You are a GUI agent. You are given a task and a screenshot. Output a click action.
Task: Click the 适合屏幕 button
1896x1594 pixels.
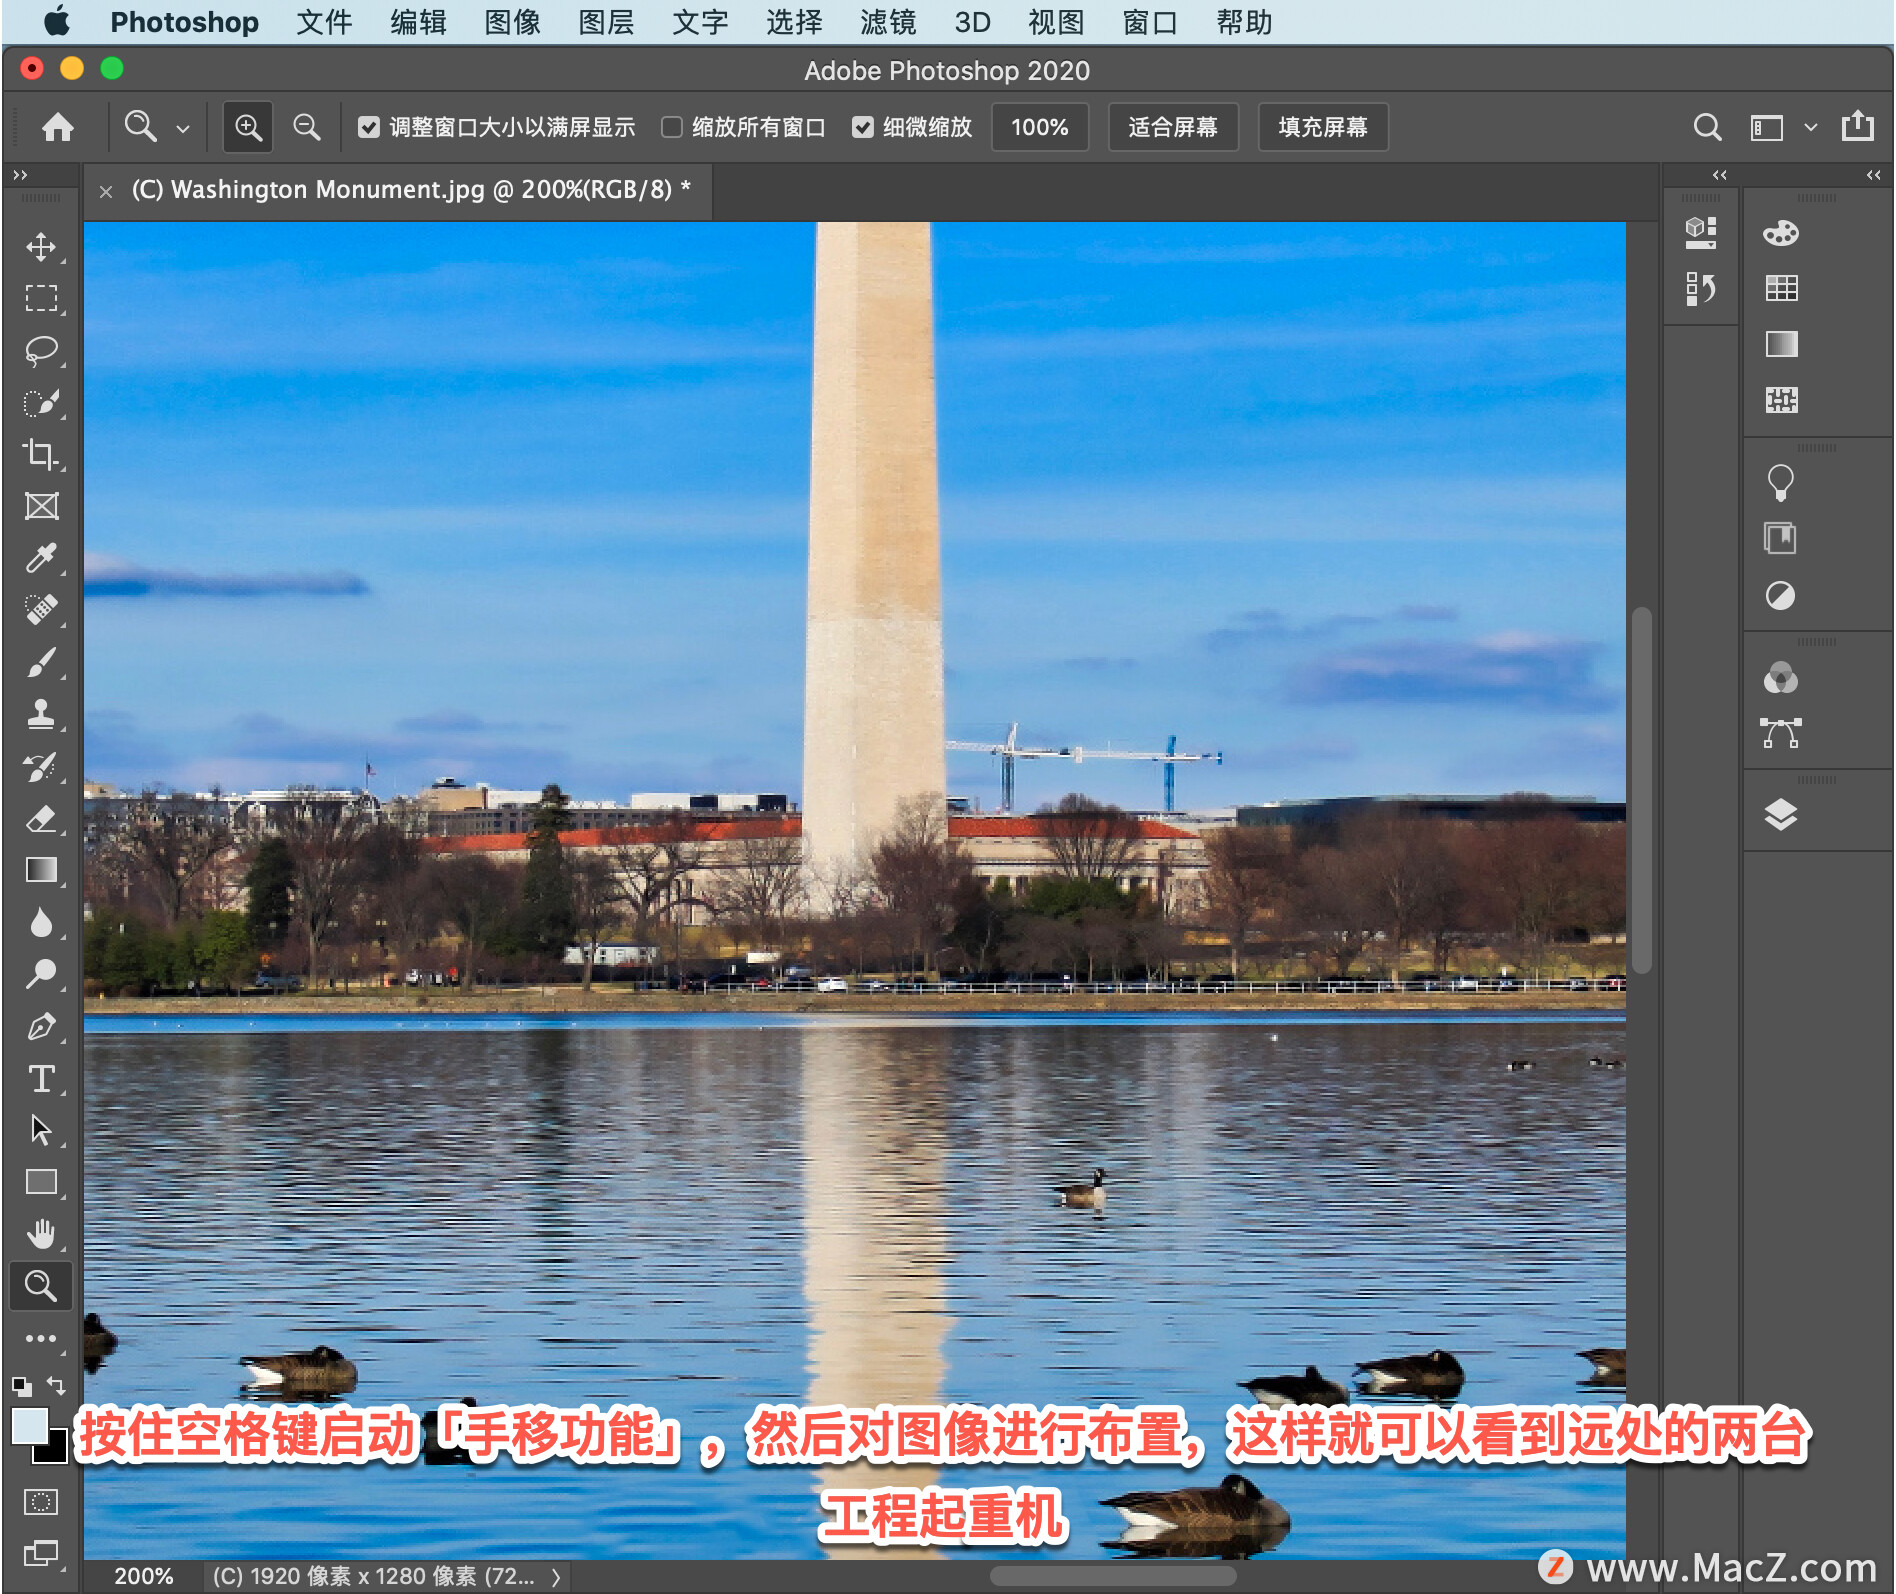[1173, 127]
